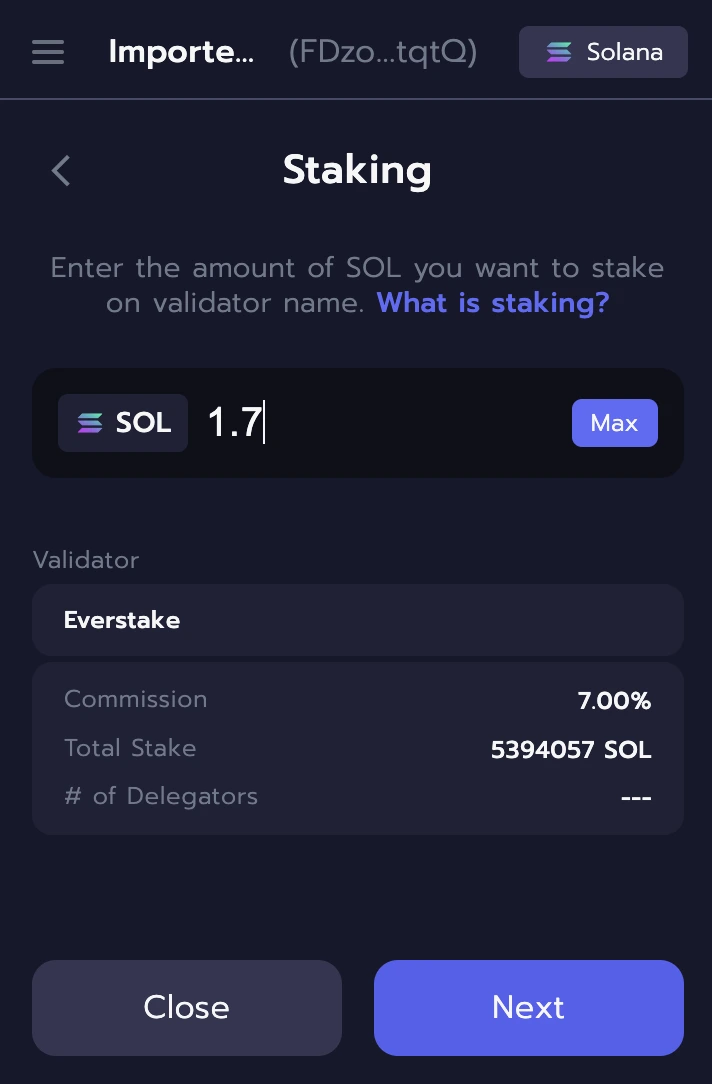Open the hamburger navigation menu
The height and width of the screenshot is (1084, 712).
[x=47, y=52]
